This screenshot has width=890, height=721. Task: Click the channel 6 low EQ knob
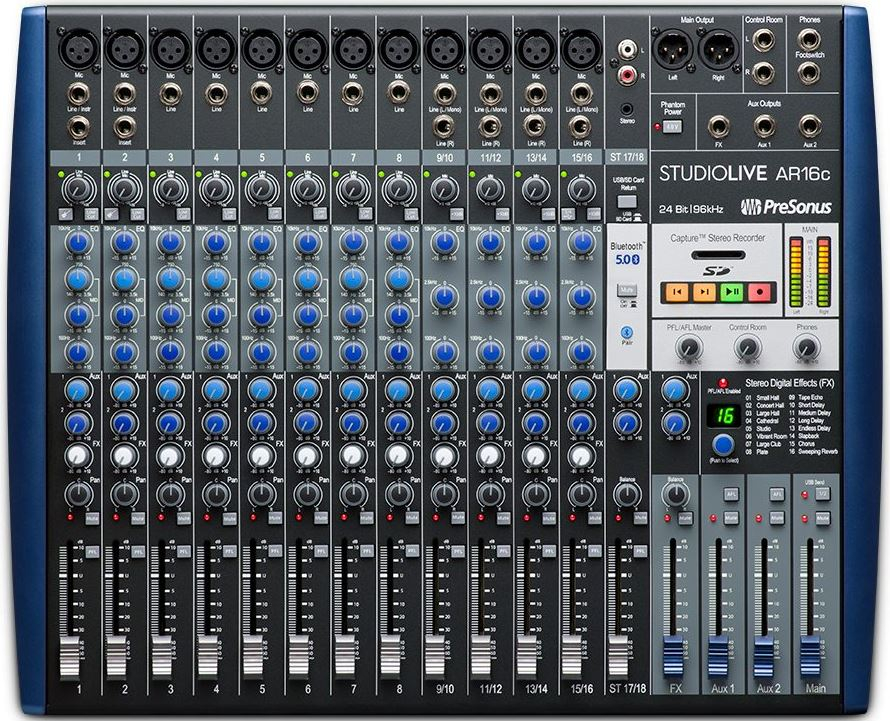click(x=308, y=352)
